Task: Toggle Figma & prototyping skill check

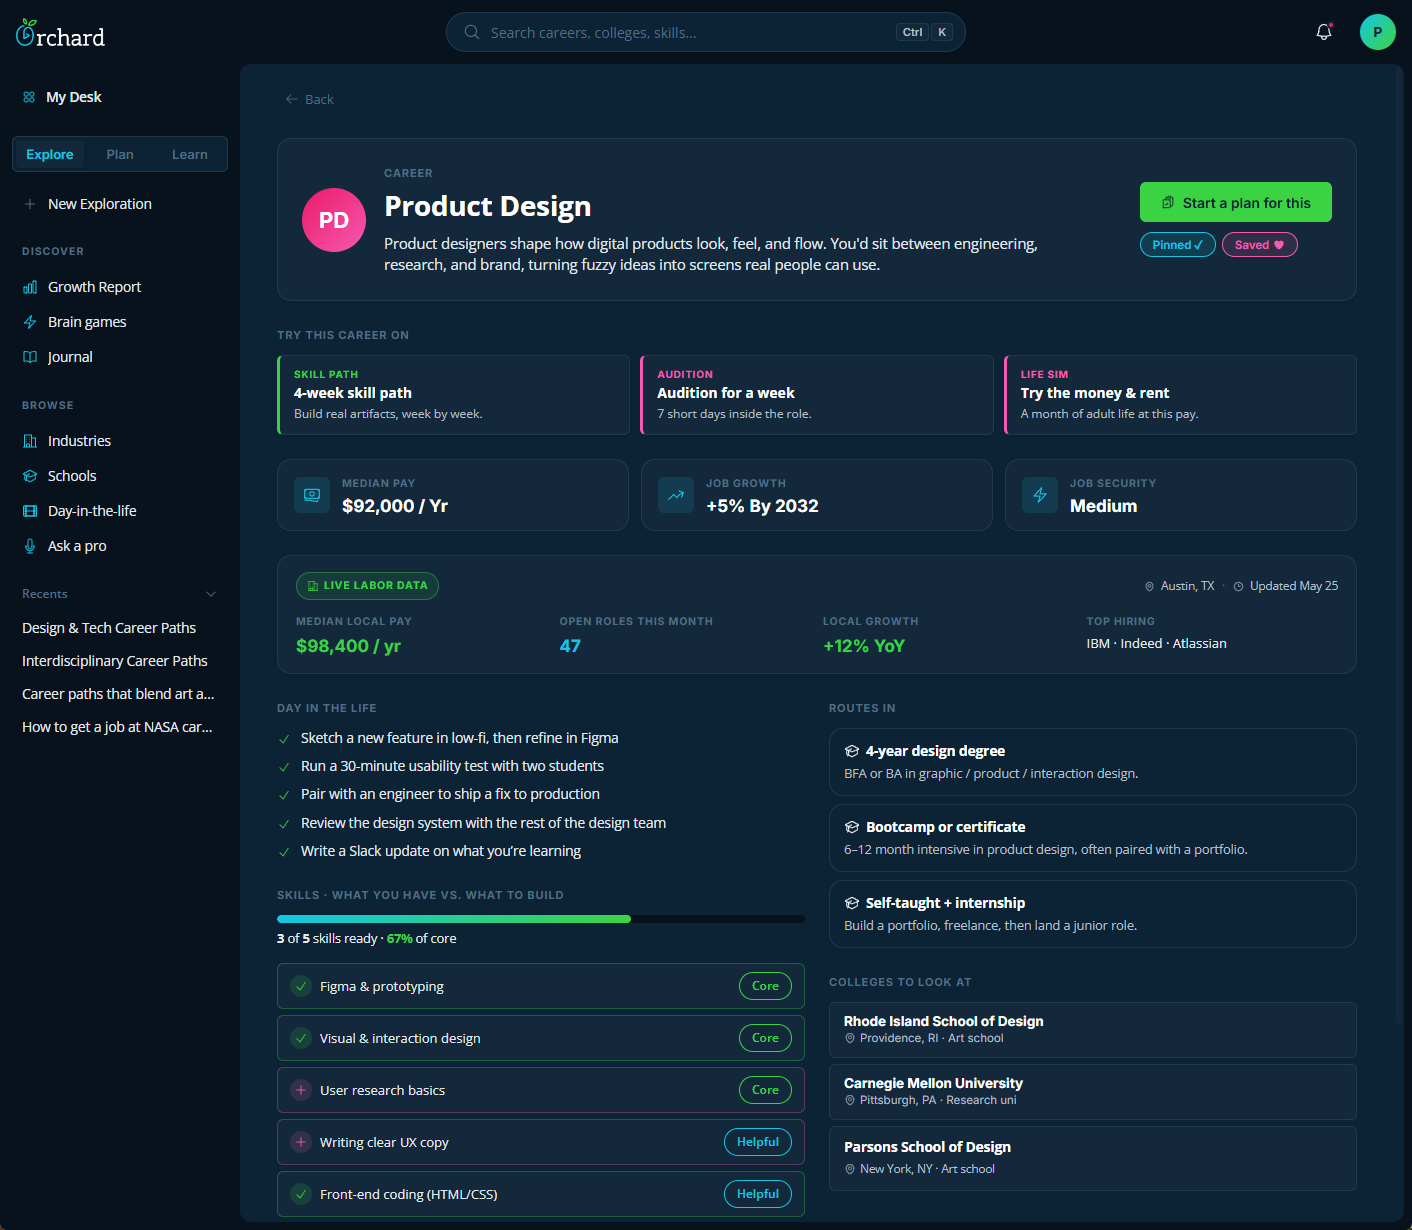Action: click(x=301, y=986)
